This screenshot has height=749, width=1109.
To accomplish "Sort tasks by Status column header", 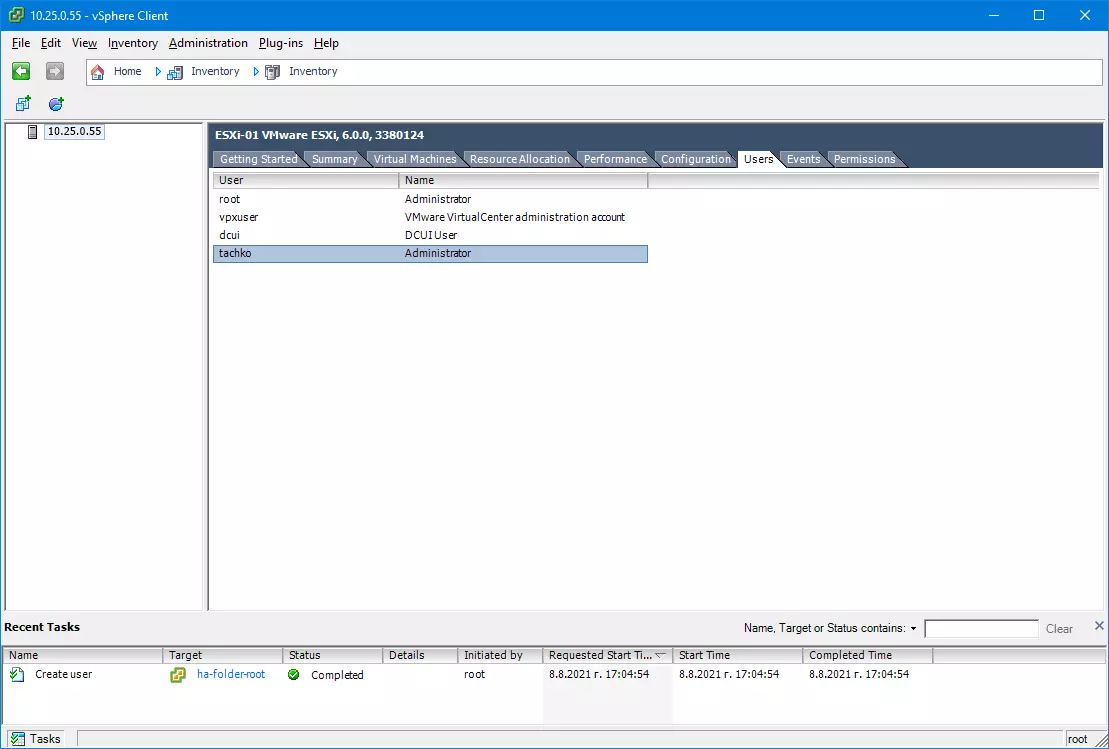I will (x=332, y=656).
